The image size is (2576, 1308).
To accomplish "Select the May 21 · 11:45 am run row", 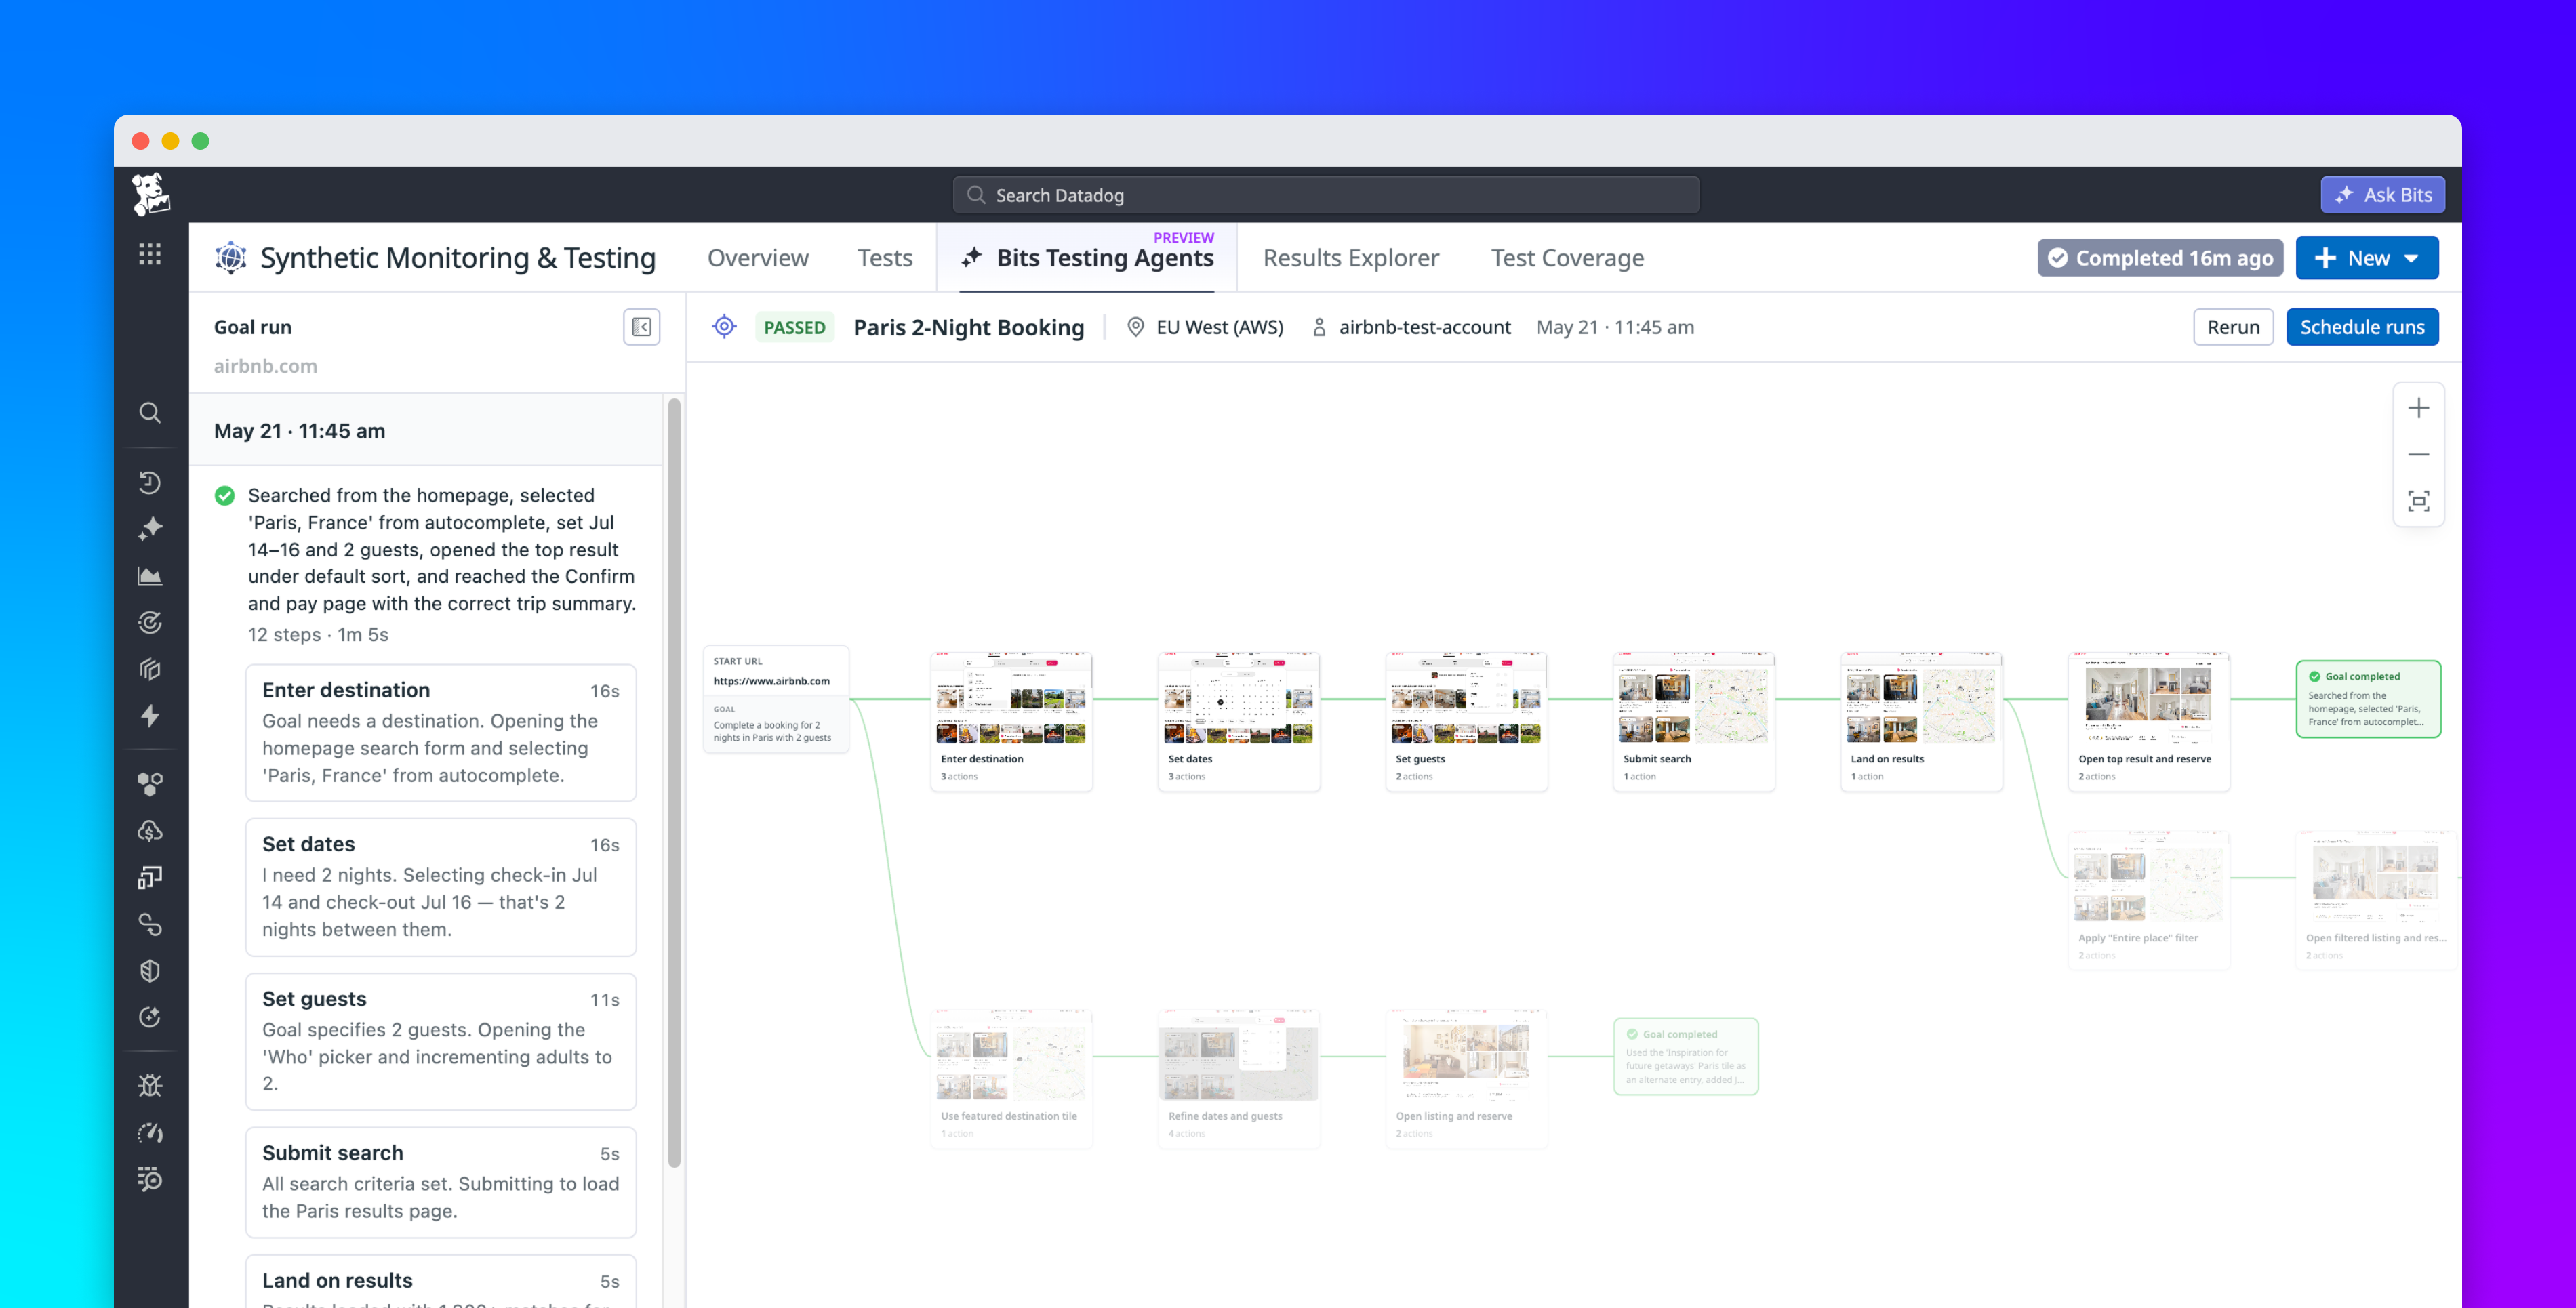I will pos(426,431).
